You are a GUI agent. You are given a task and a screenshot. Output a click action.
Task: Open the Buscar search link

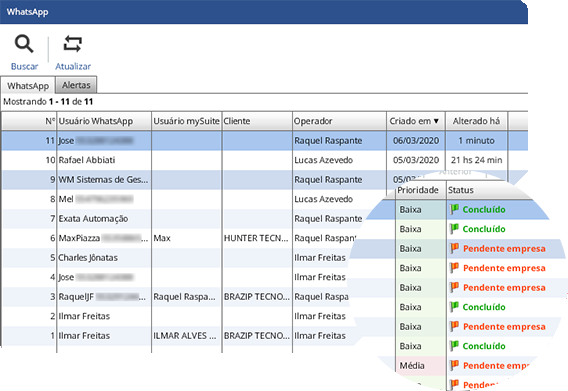tap(24, 66)
